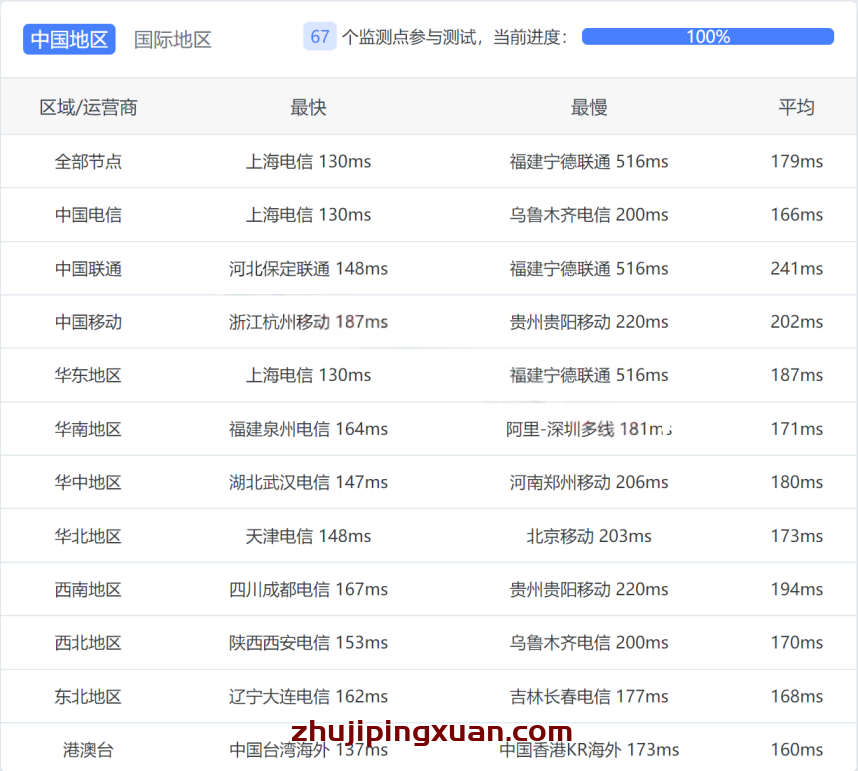The image size is (858, 771).
Task: Click the 区域/运营商 column header
Action: (88, 107)
